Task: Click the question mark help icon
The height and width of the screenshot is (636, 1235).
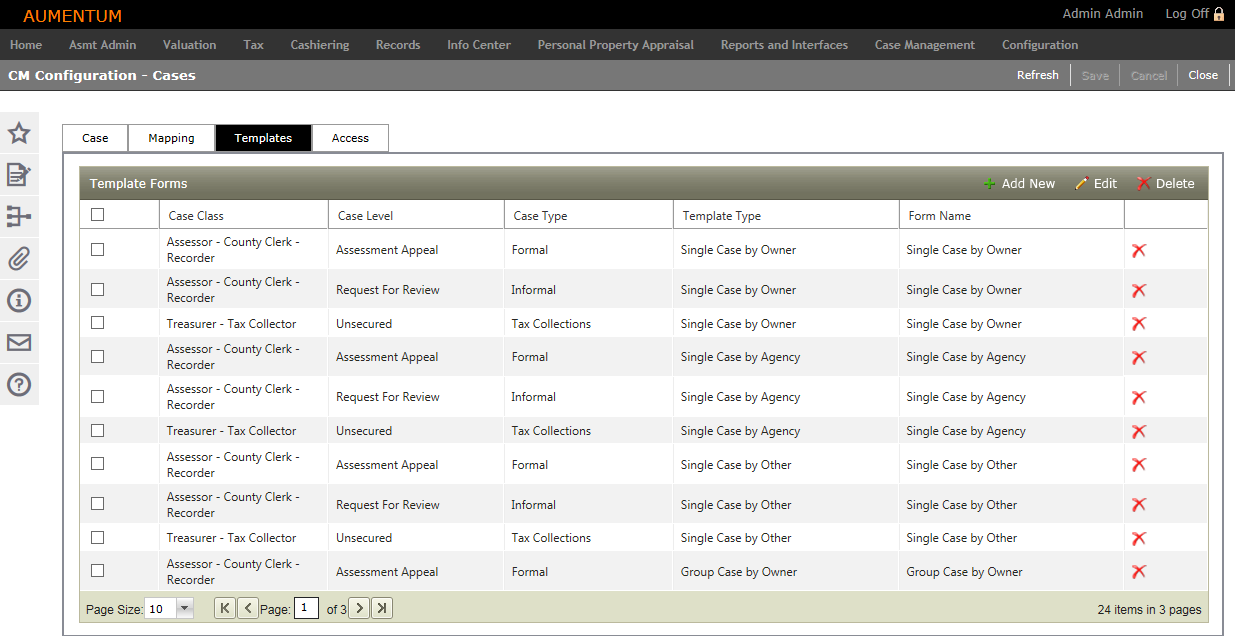Action: click(x=19, y=385)
